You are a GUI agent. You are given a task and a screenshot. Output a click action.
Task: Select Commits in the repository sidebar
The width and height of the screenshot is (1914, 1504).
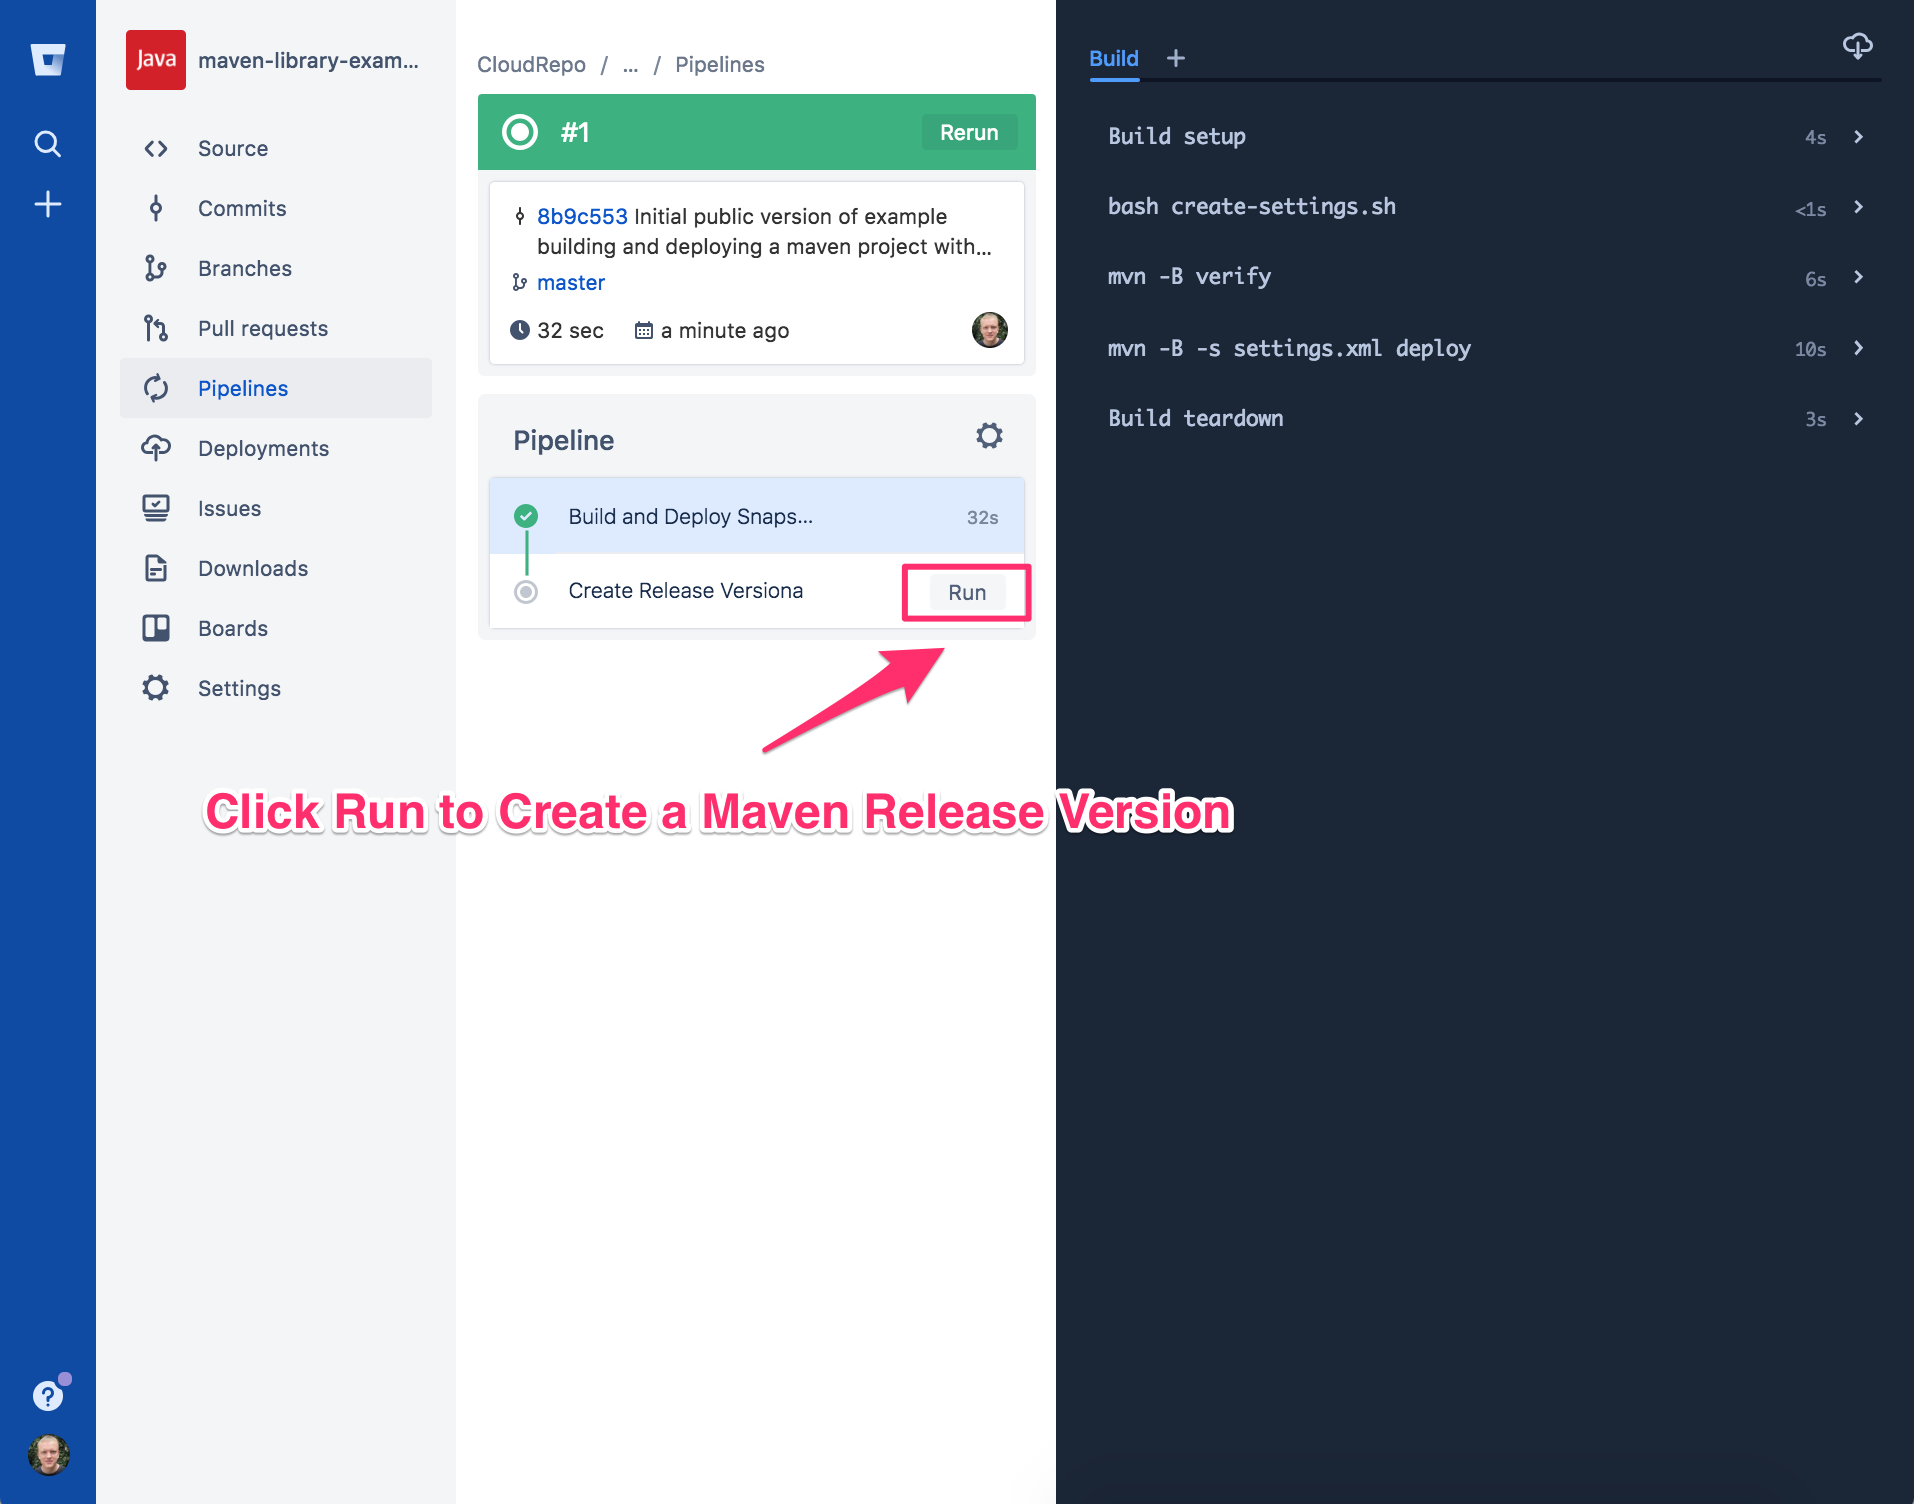(x=241, y=208)
